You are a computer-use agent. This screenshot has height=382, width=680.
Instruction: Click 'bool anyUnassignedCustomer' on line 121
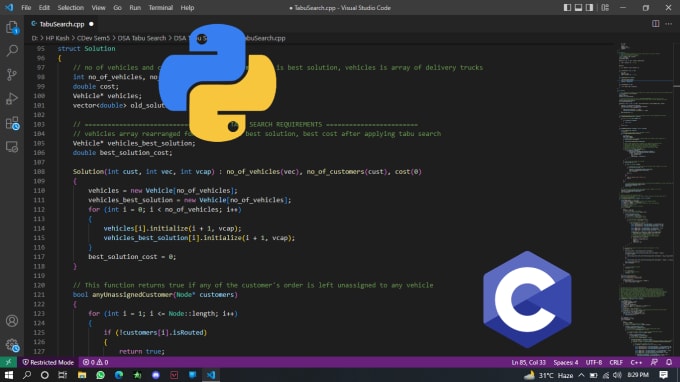[x=122, y=295]
